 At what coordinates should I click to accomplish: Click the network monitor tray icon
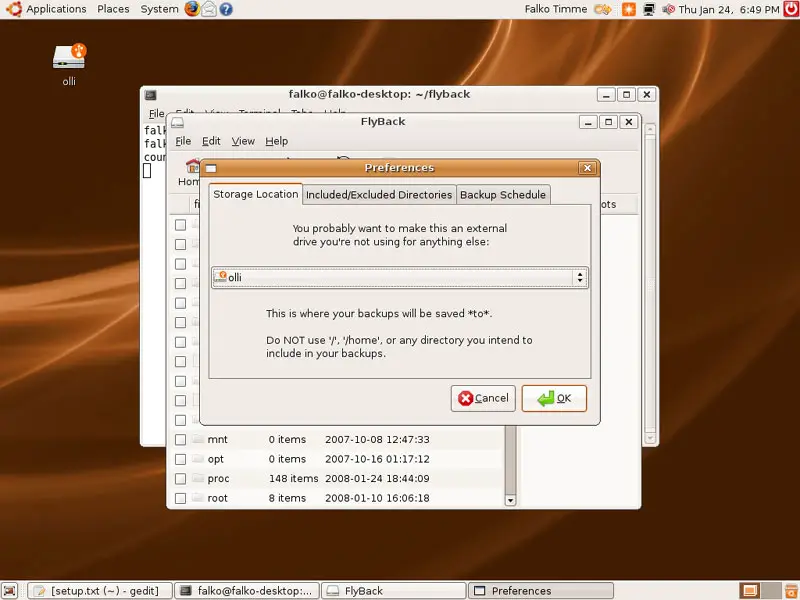(x=649, y=9)
